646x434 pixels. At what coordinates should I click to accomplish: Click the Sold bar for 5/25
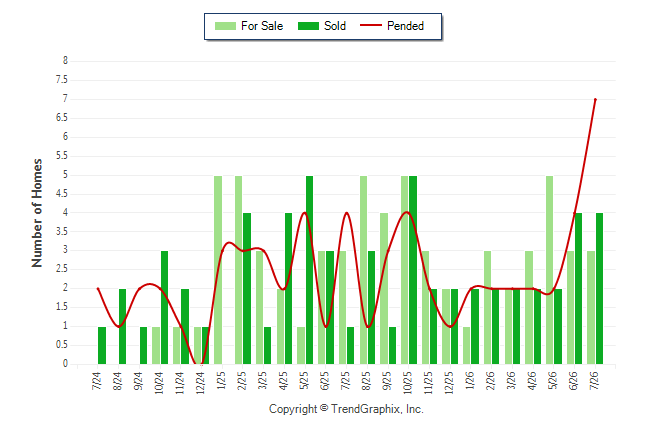309,270
